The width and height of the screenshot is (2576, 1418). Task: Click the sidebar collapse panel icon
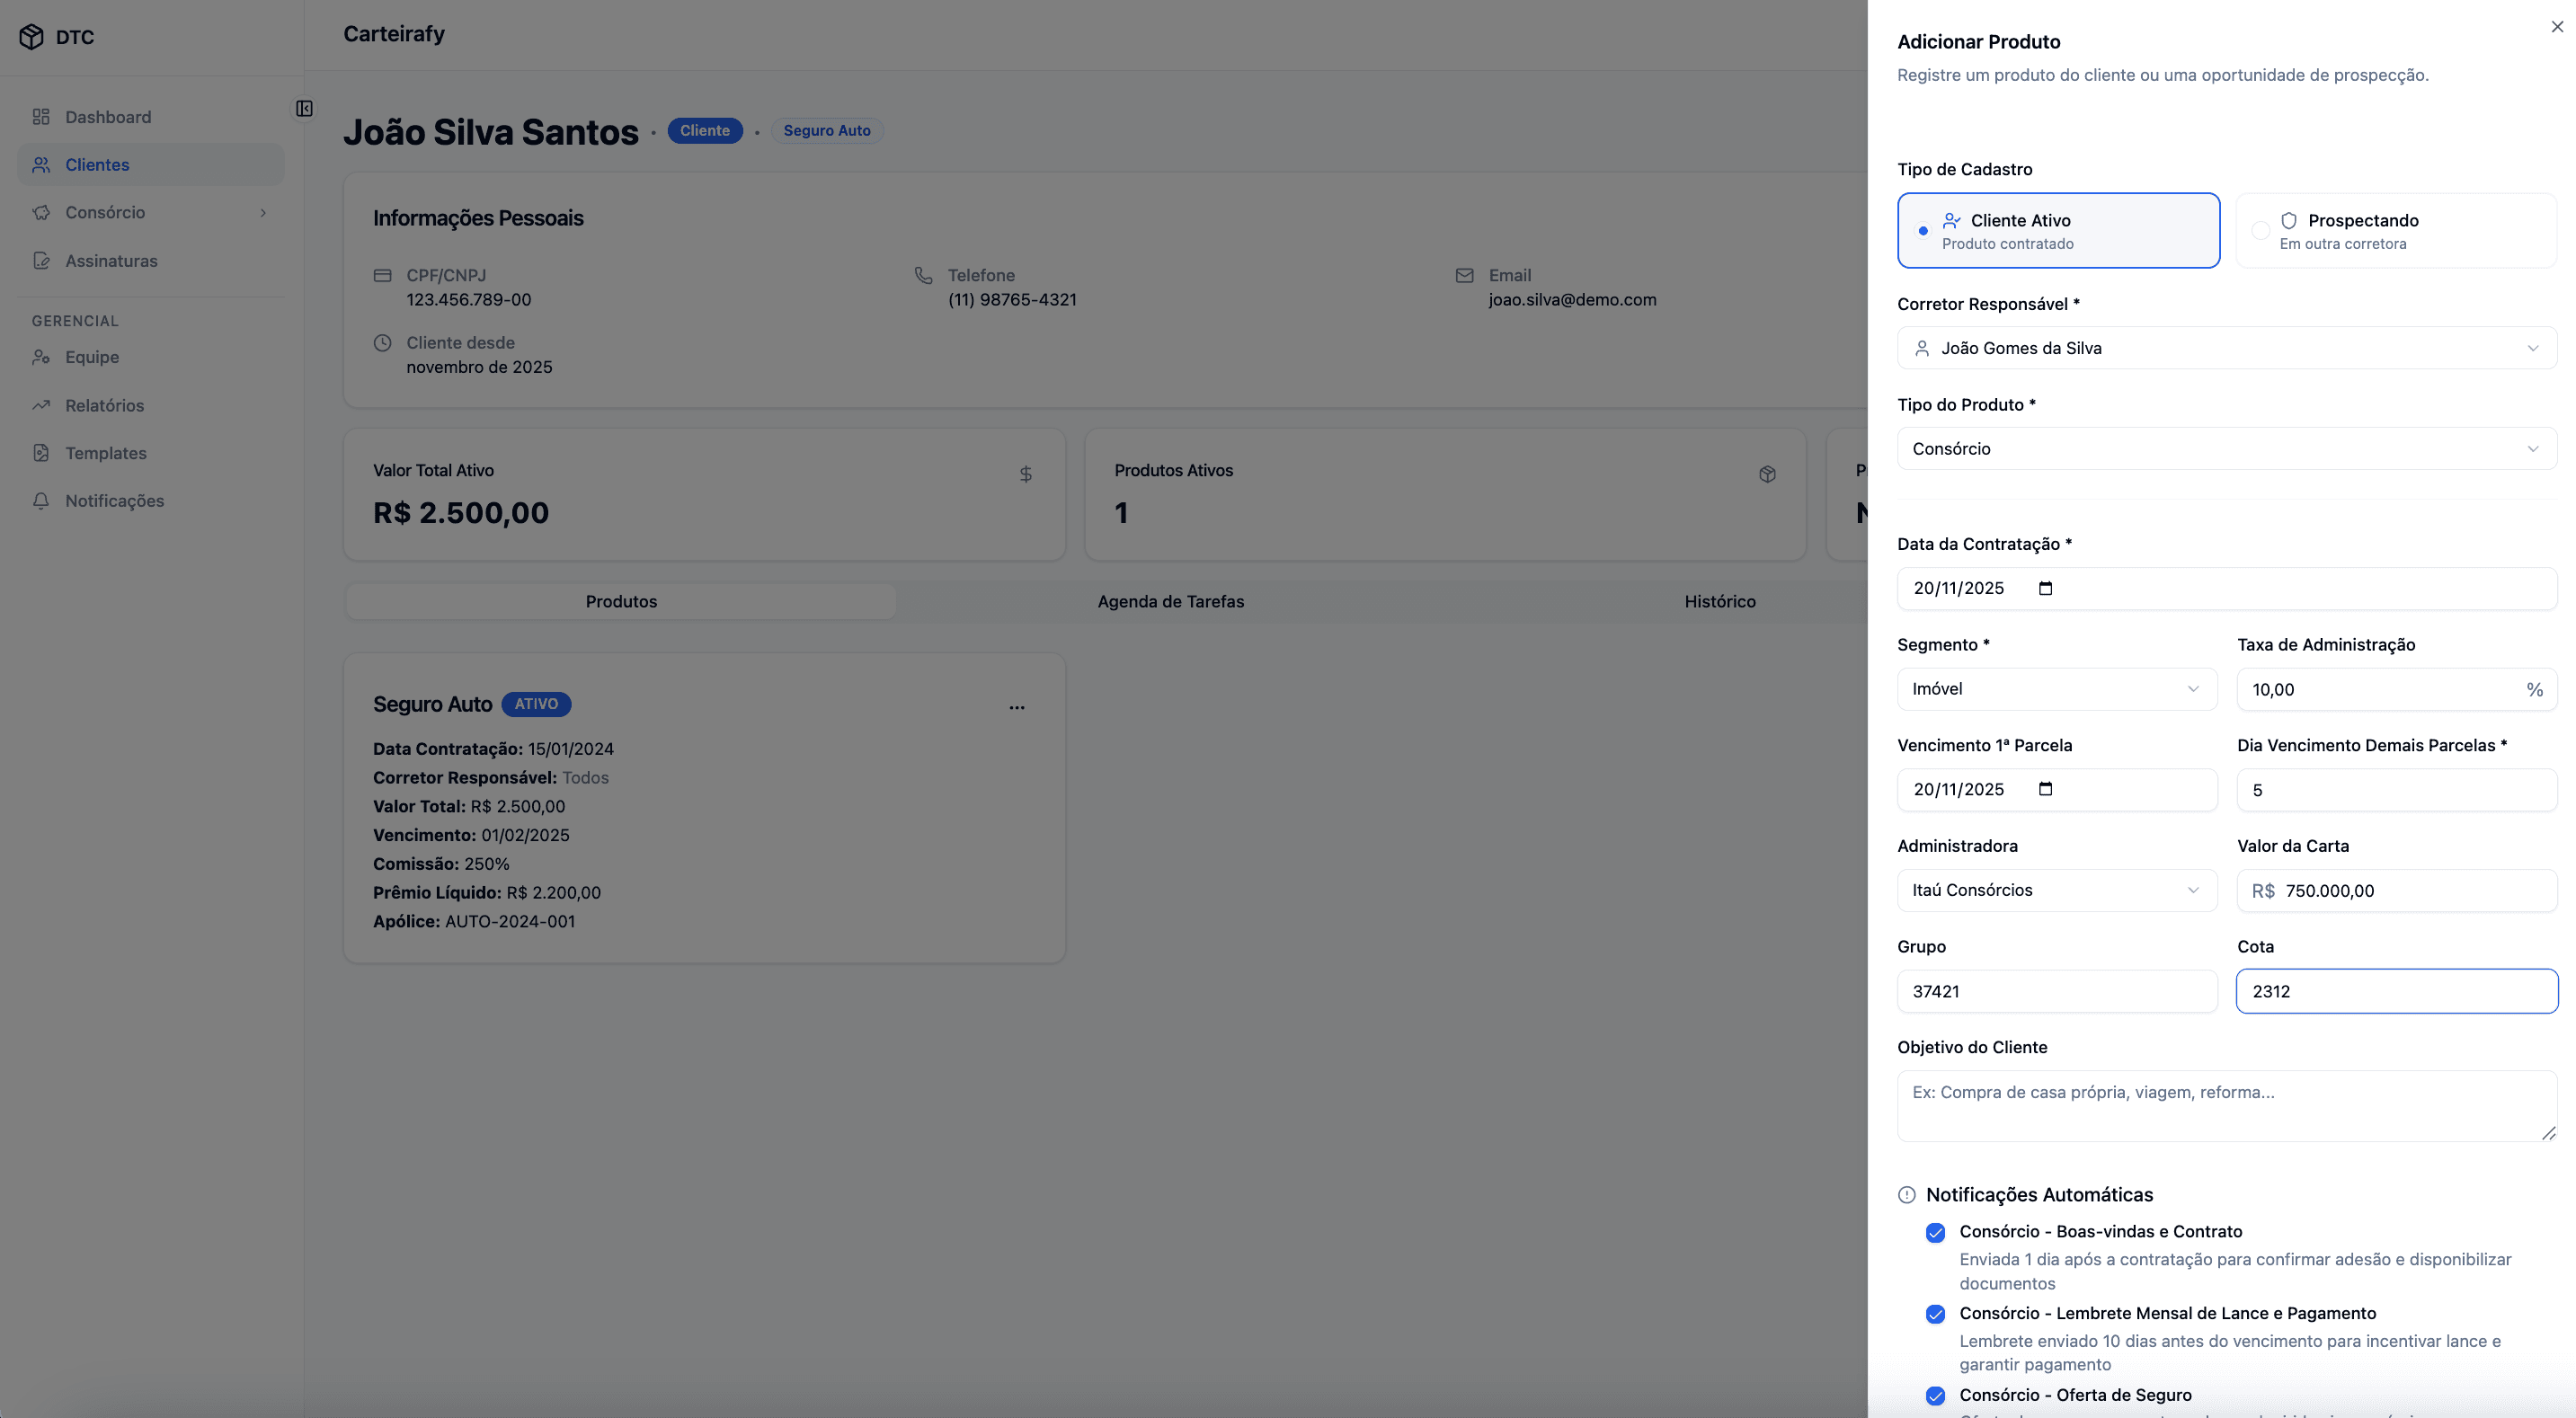[x=304, y=108]
